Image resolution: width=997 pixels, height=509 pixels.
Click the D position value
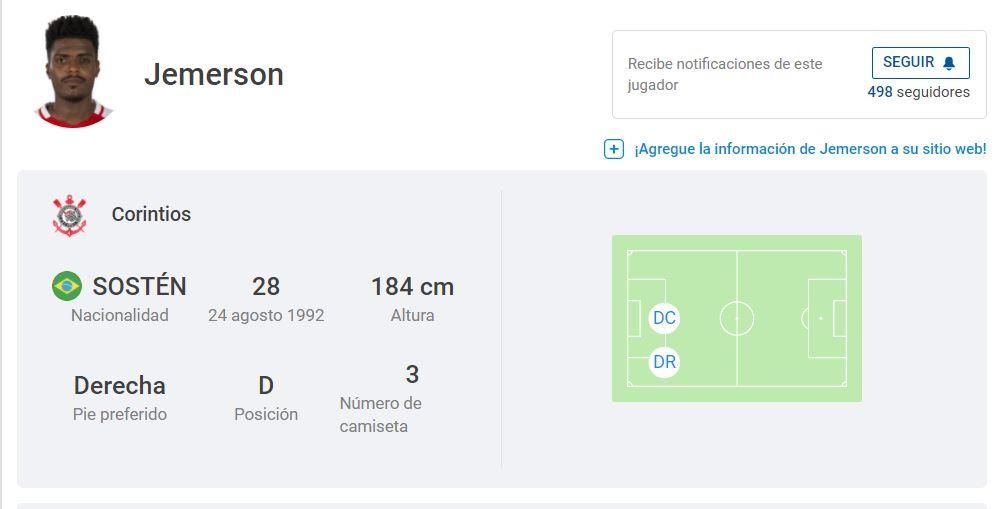pos(266,386)
